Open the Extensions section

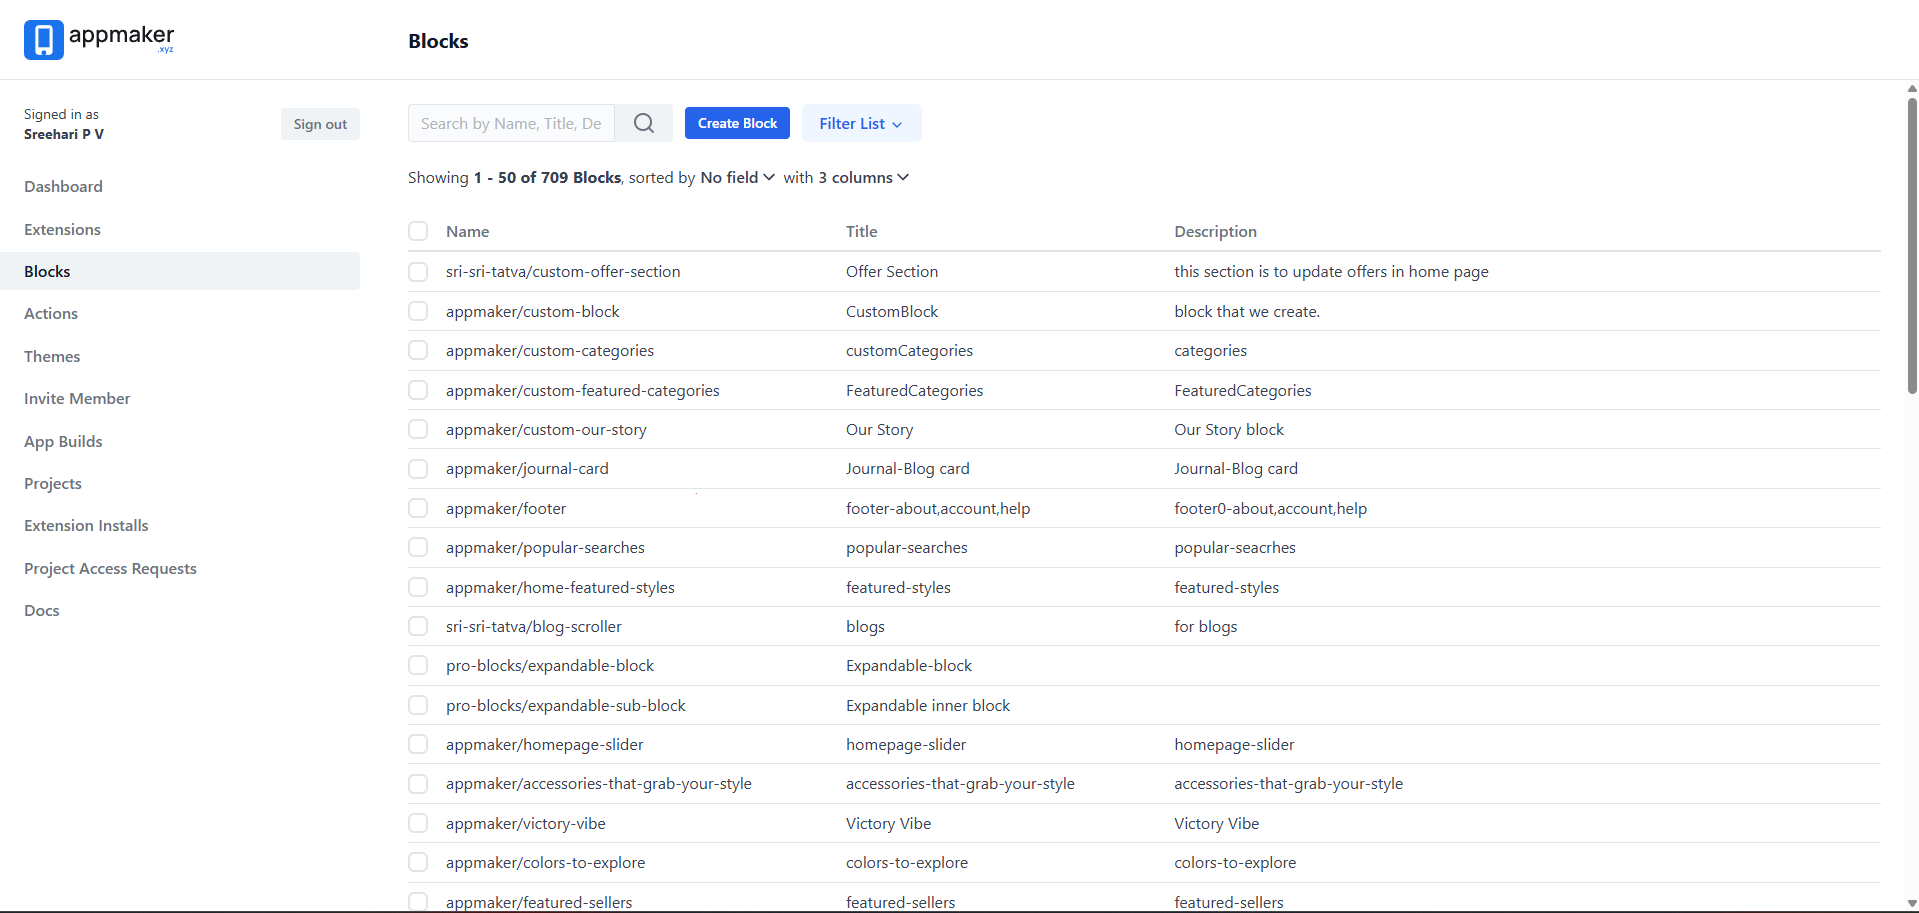pyautogui.click(x=62, y=229)
